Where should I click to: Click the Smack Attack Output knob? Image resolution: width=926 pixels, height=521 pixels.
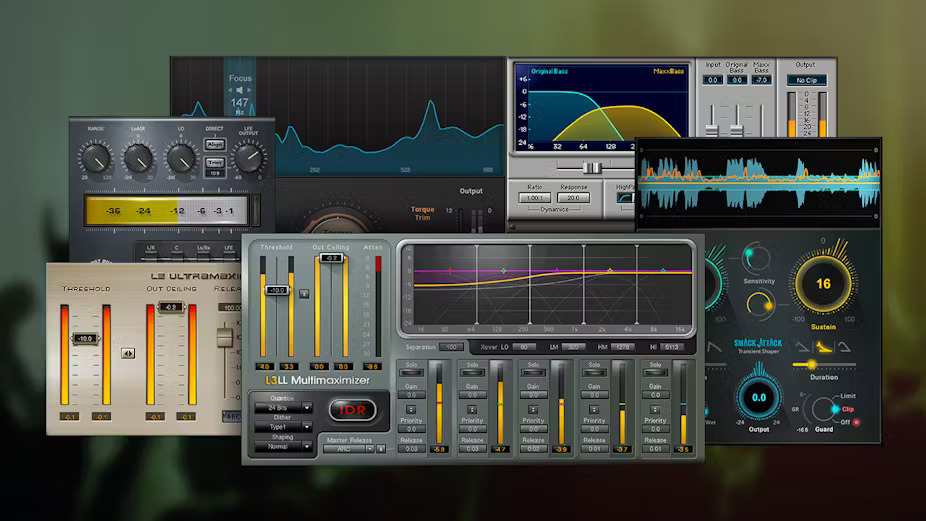pos(759,398)
